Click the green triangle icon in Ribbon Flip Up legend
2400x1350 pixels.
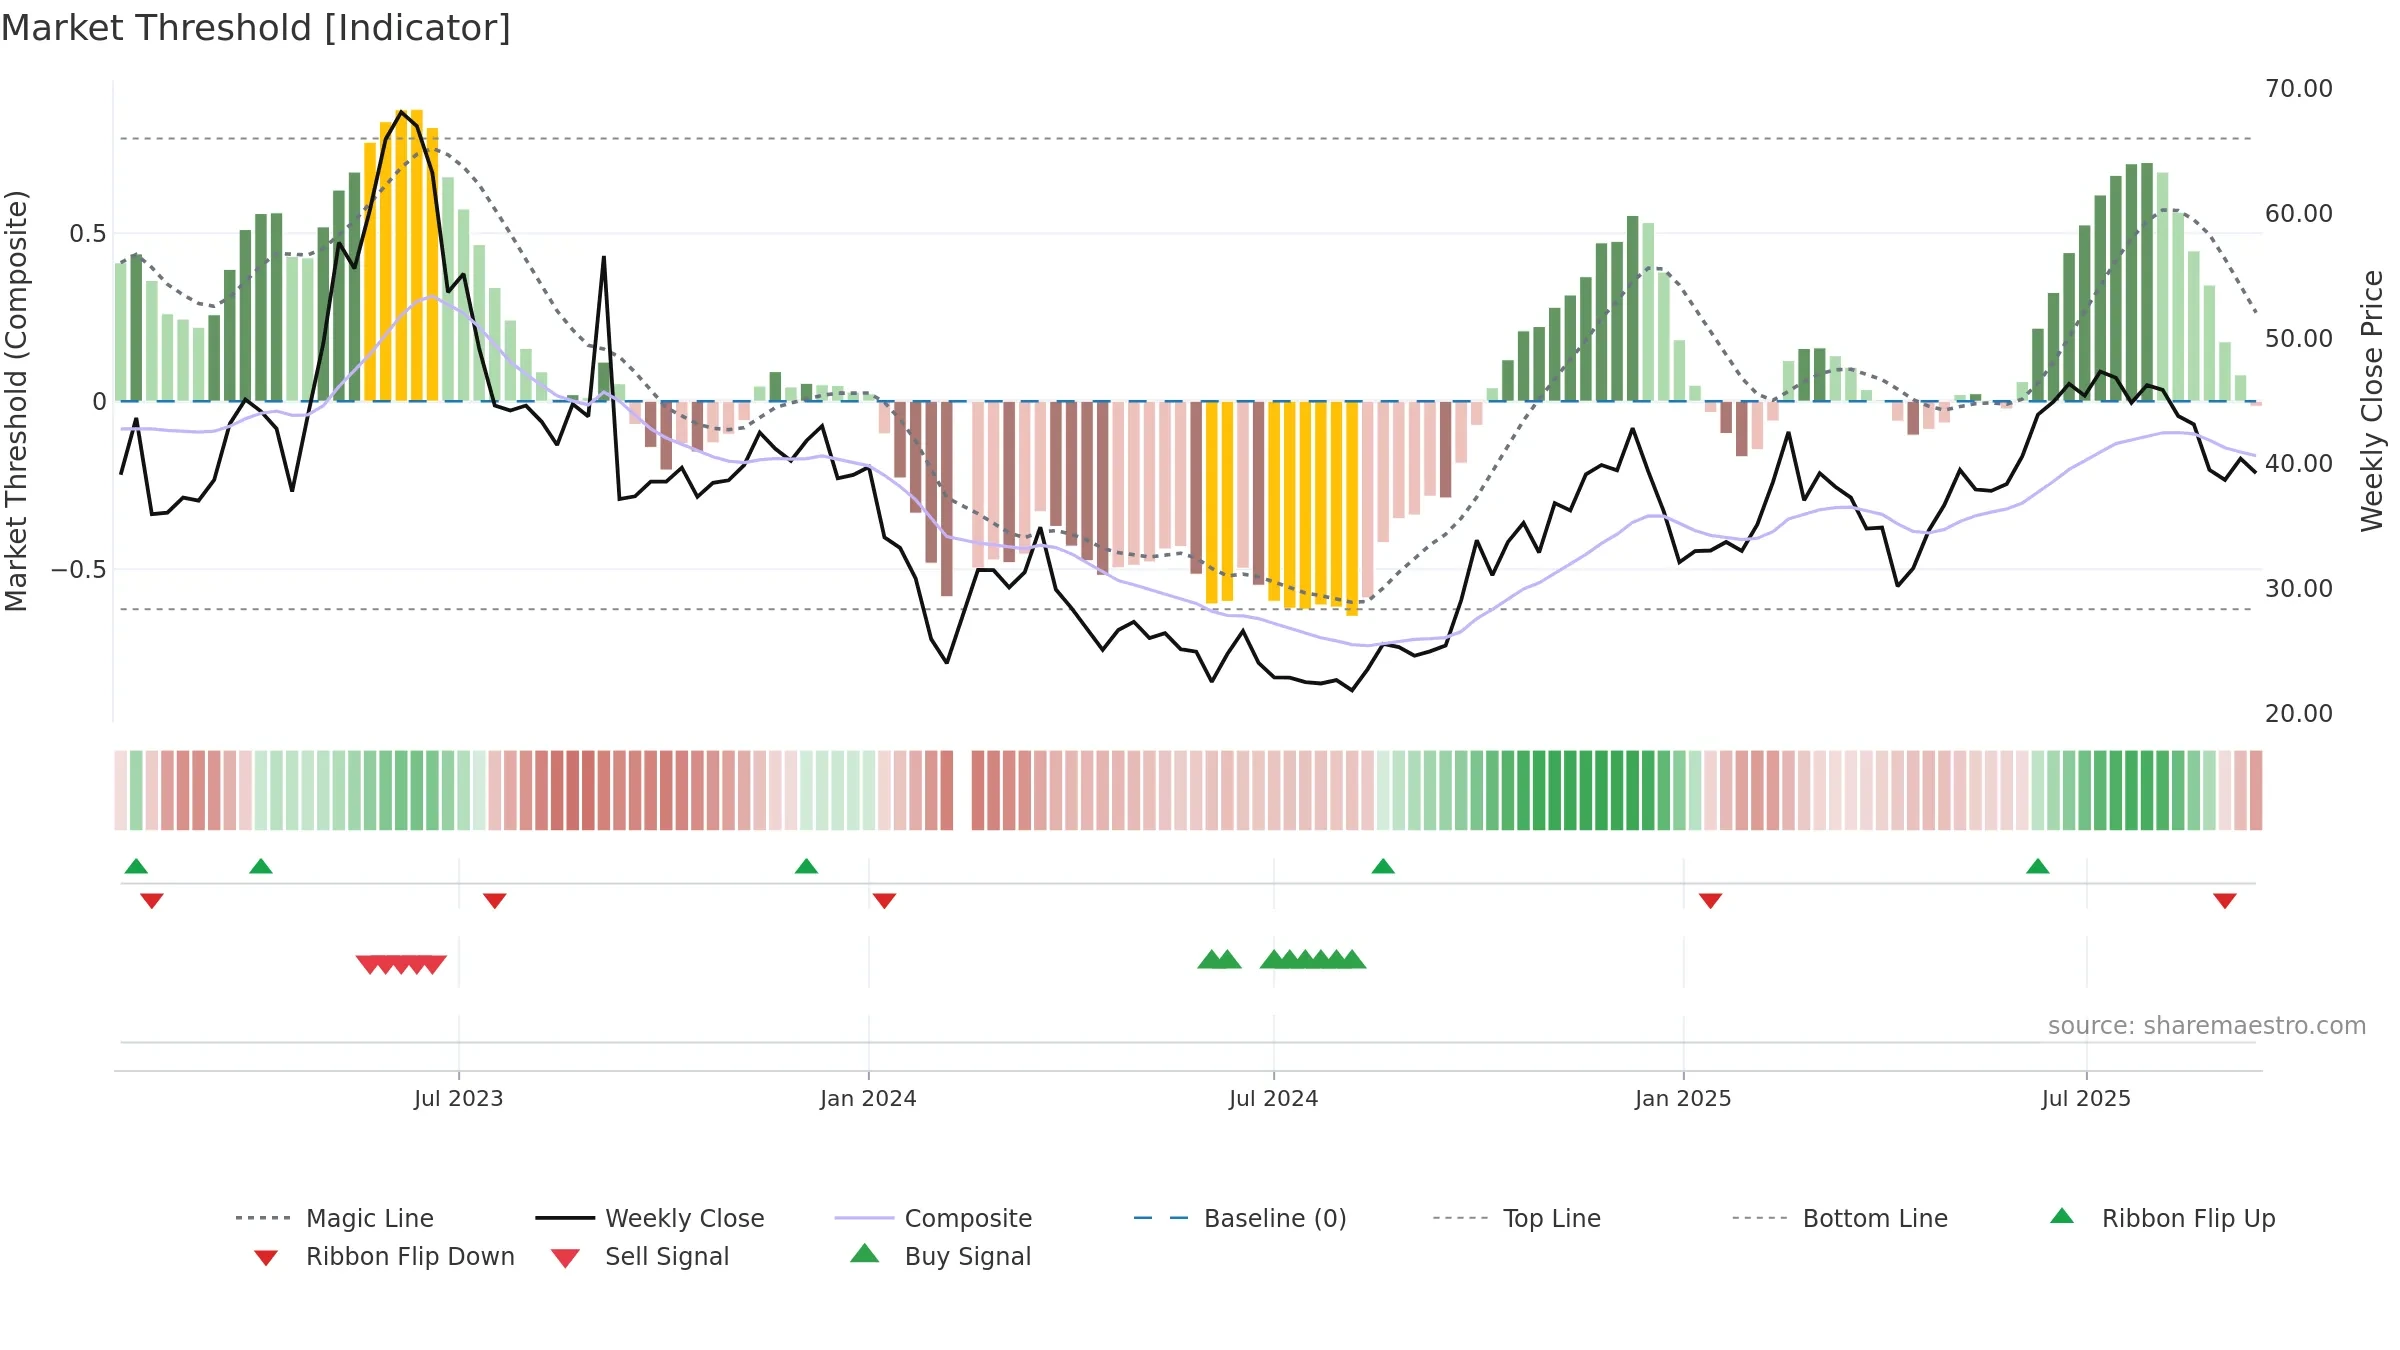(x=2062, y=1216)
